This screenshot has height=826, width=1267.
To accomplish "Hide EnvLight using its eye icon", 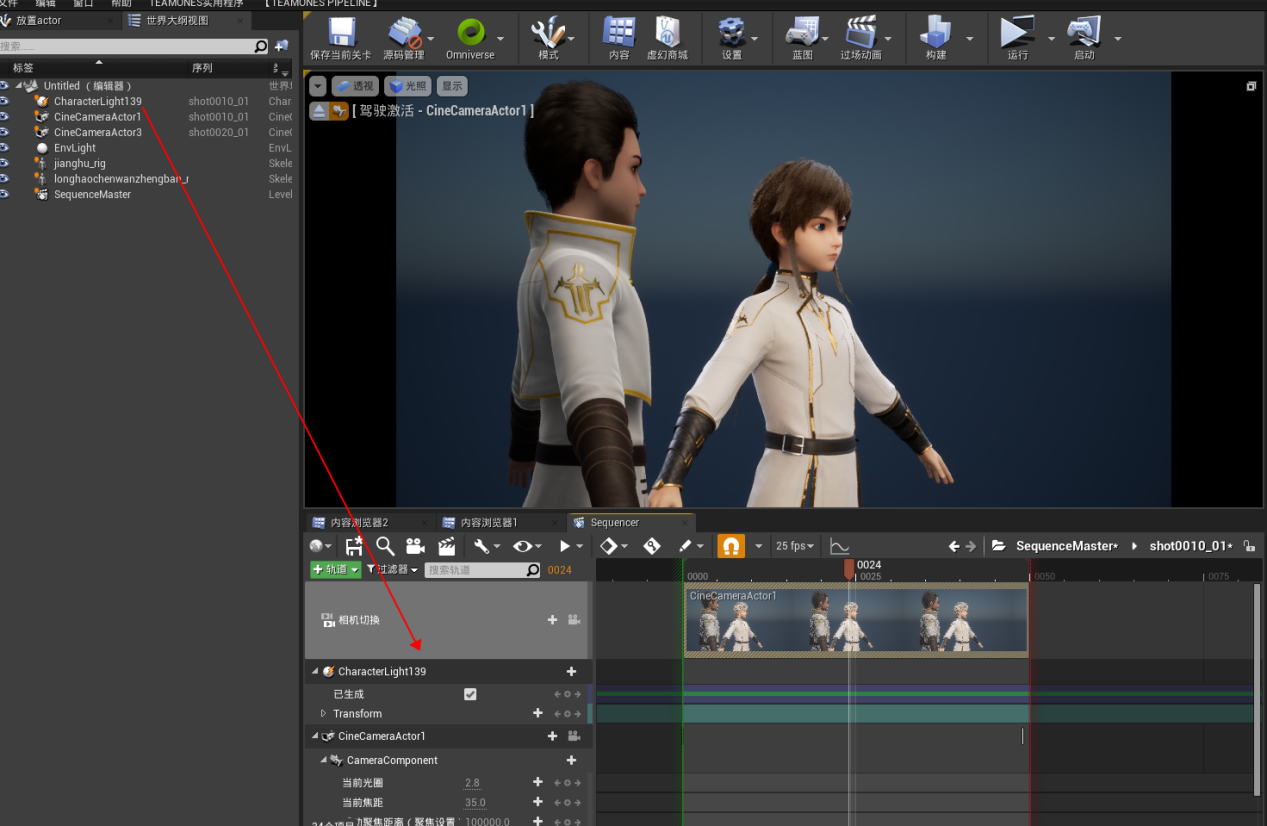I will (5, 148).
